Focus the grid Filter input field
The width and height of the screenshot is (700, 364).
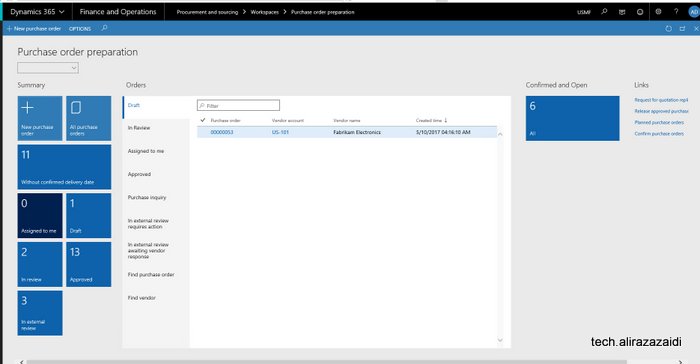238,105
